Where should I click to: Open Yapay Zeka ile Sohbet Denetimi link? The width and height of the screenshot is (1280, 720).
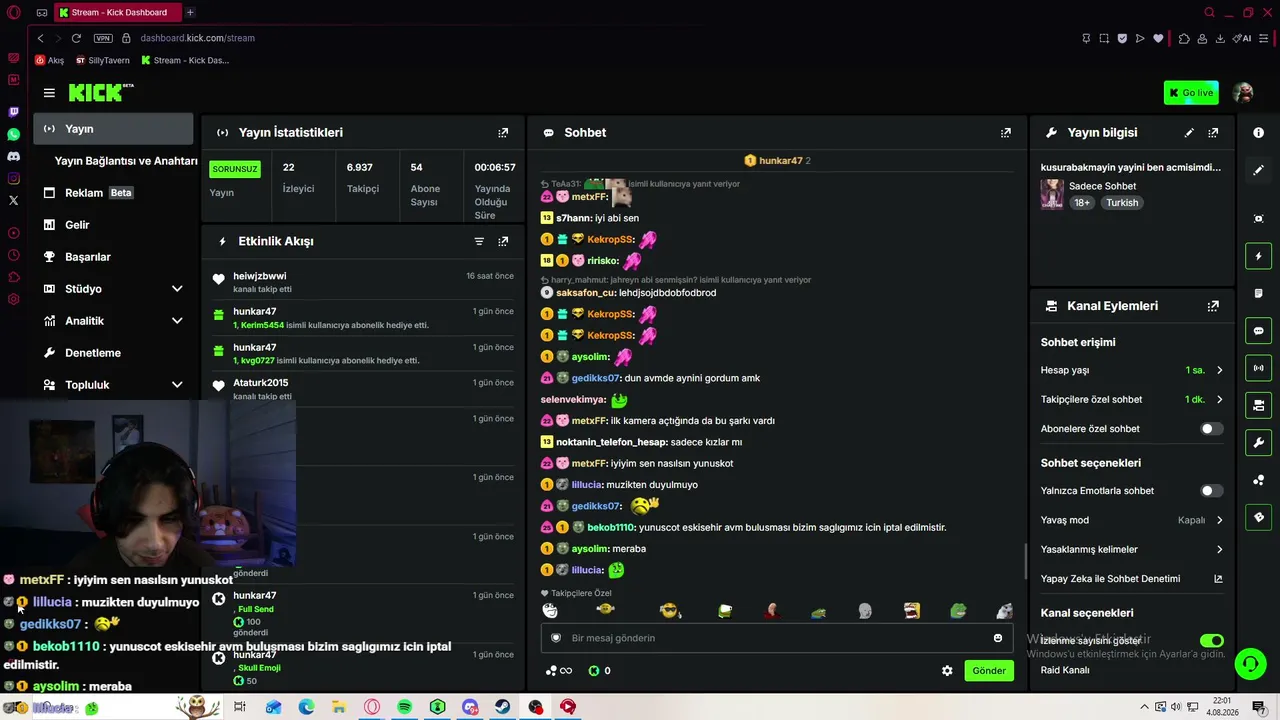coord(1131,579)
